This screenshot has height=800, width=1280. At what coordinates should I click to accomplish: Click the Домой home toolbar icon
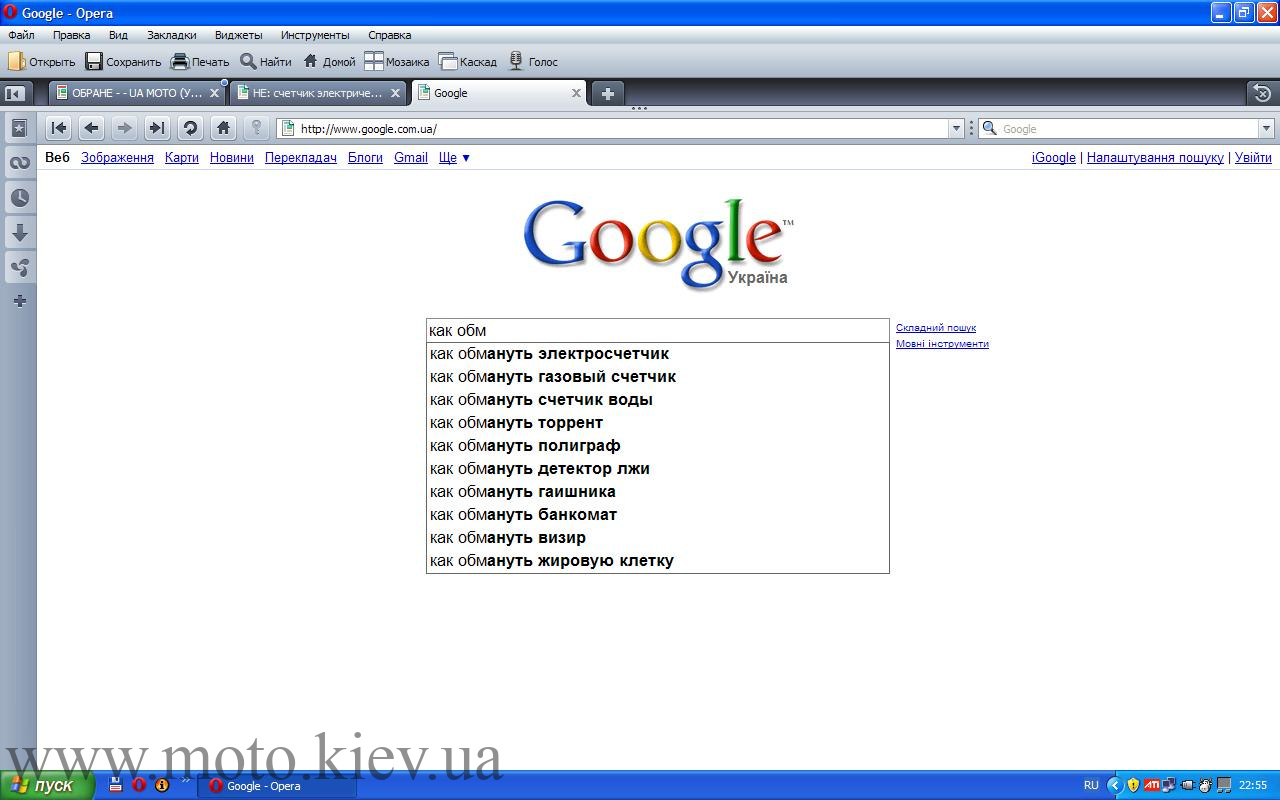[x=310, y=61]
